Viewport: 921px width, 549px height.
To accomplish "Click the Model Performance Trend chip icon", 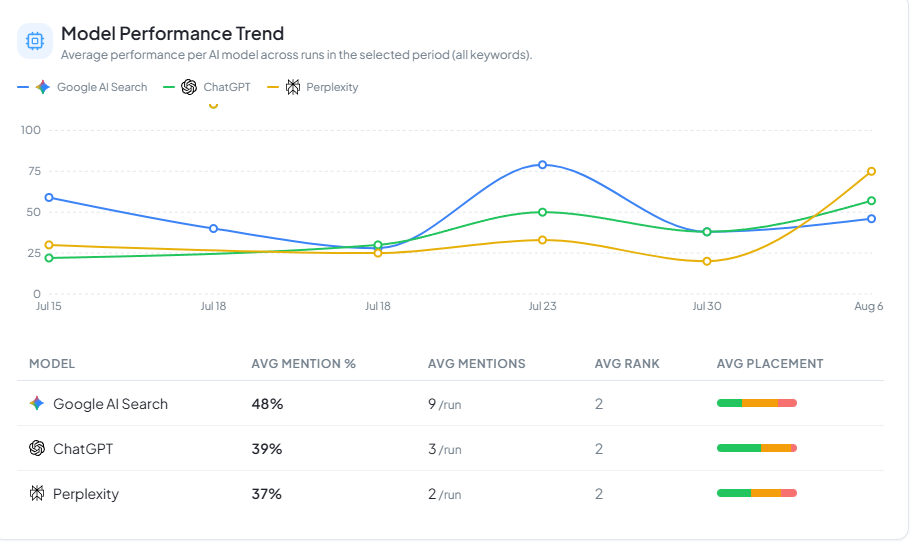I will (x=35, y=41).
